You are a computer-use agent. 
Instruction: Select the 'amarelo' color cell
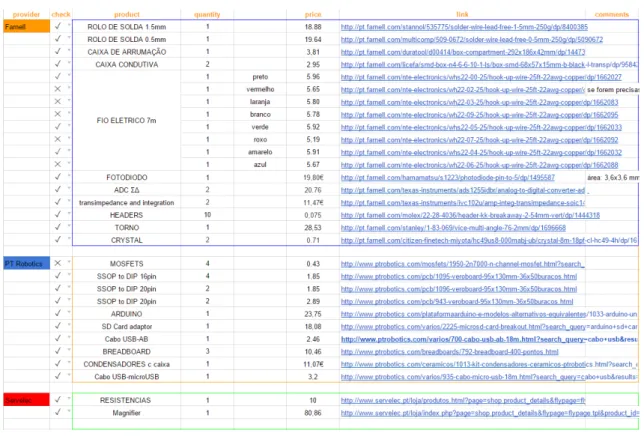[x=260, y=152]
